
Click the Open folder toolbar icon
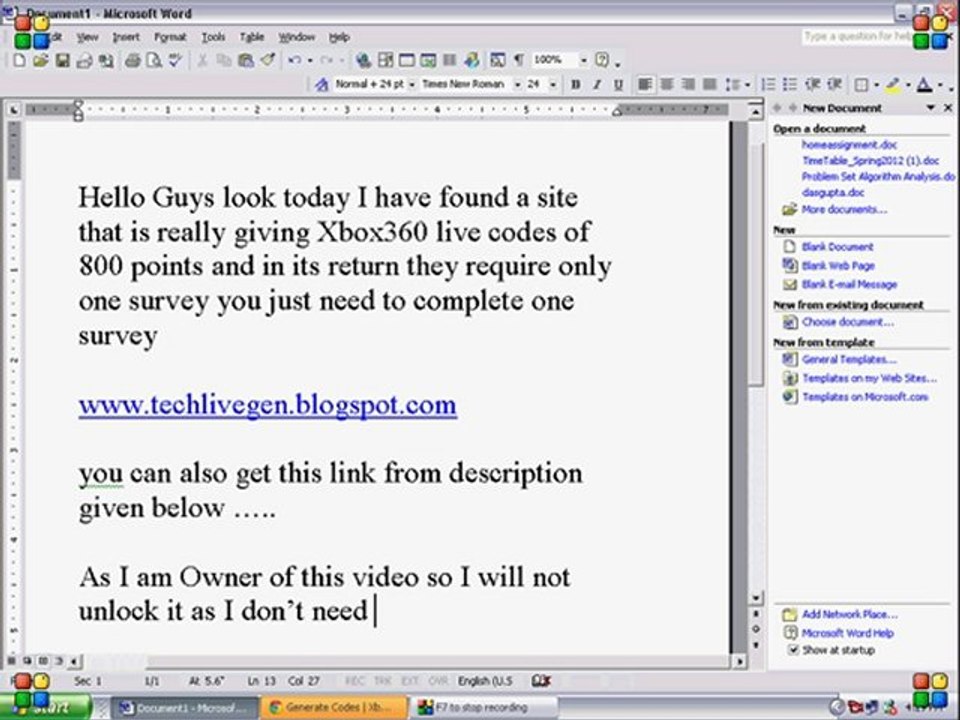tap(40, 60)
